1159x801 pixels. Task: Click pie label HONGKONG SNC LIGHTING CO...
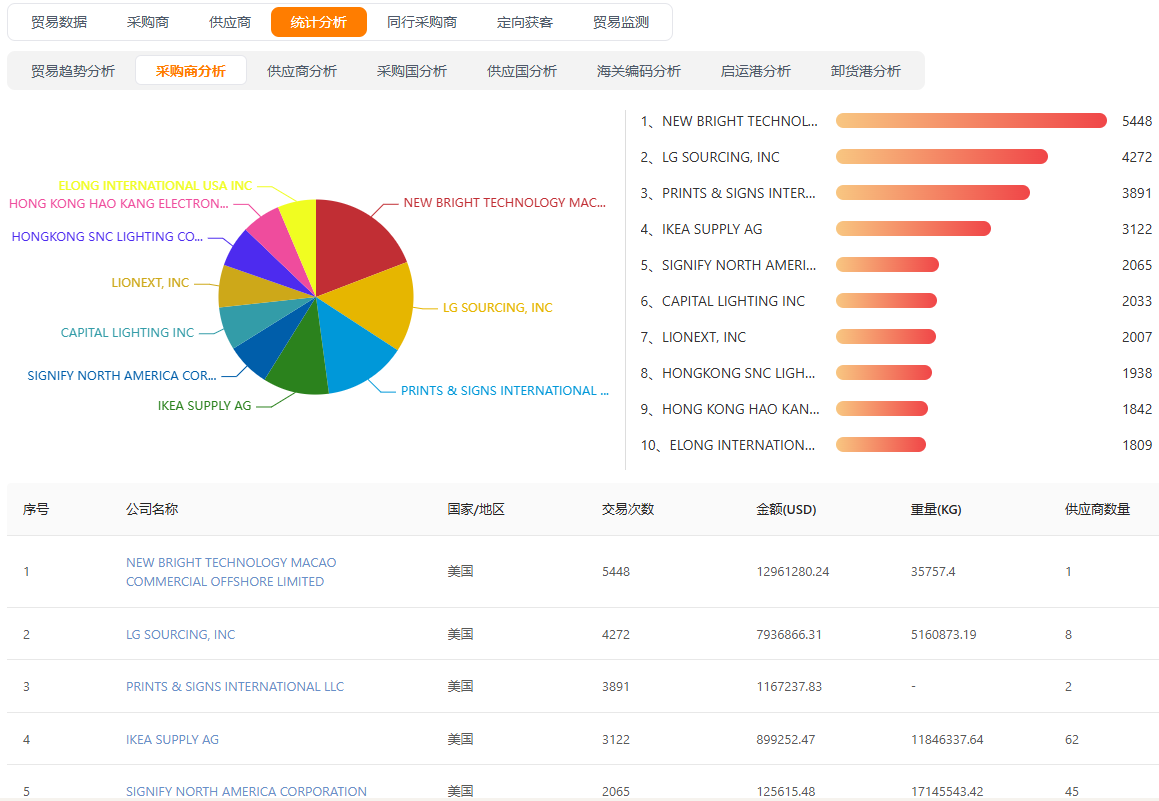pyautogui.click(x=106, y=236)
